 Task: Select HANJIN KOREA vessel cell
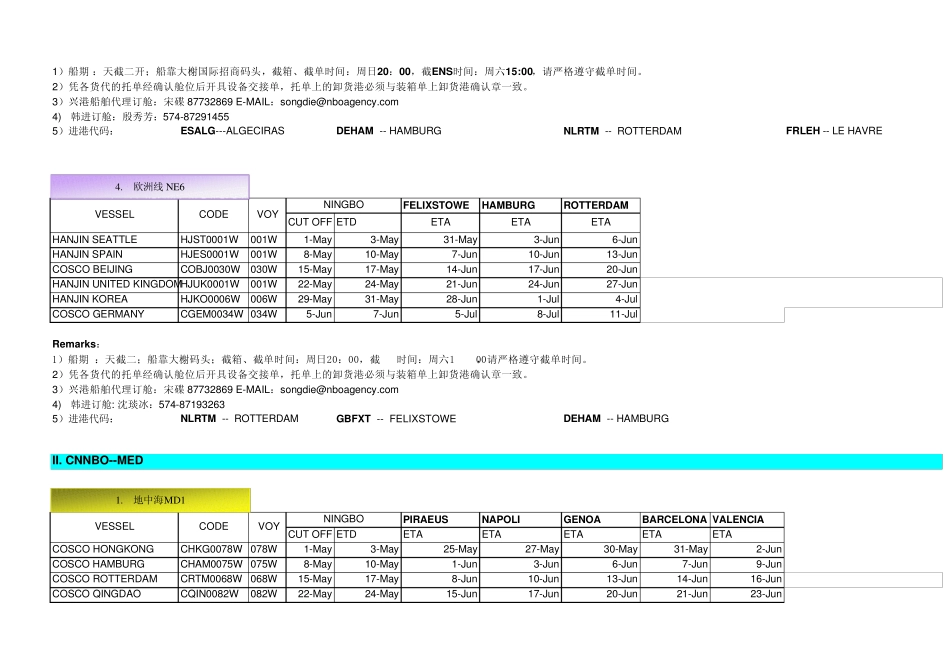[115, 299]
